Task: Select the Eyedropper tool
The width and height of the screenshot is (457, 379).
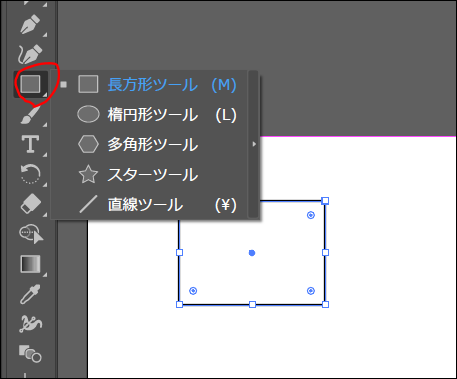Action: pos(30,294)
